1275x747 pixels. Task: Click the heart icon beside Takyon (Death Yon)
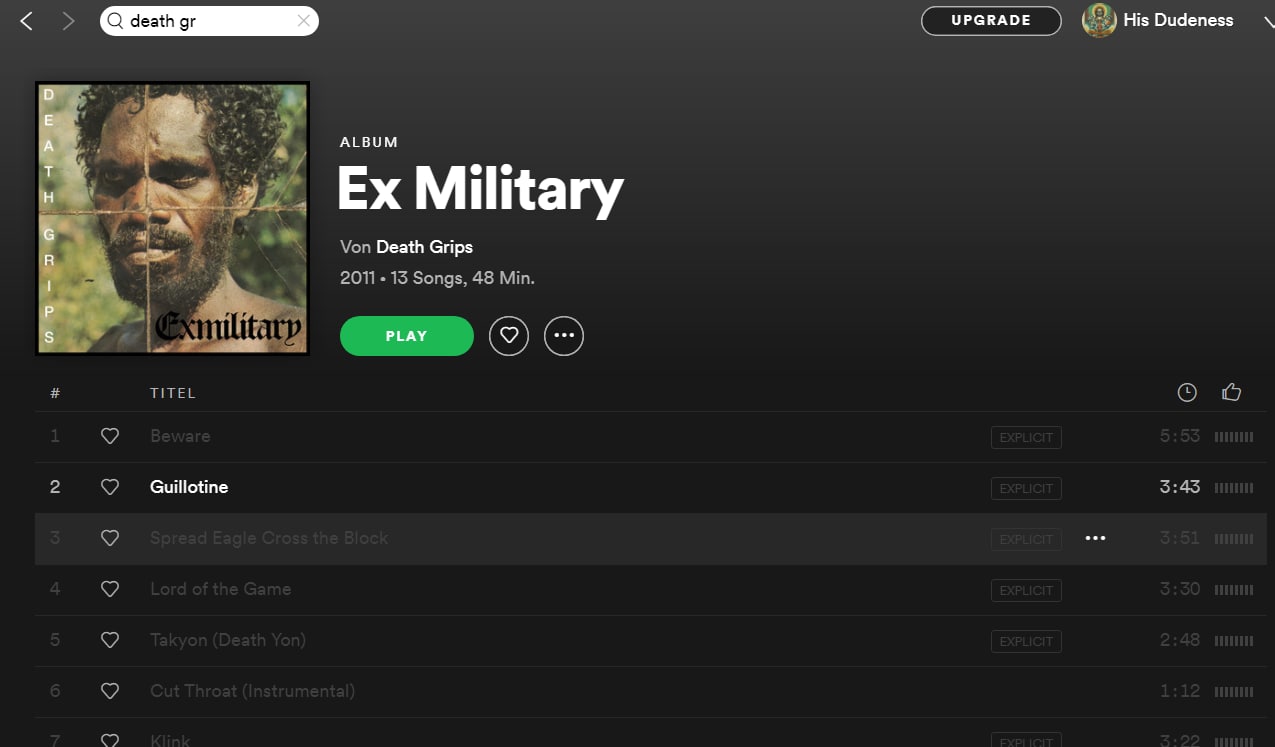click(110, 640)
